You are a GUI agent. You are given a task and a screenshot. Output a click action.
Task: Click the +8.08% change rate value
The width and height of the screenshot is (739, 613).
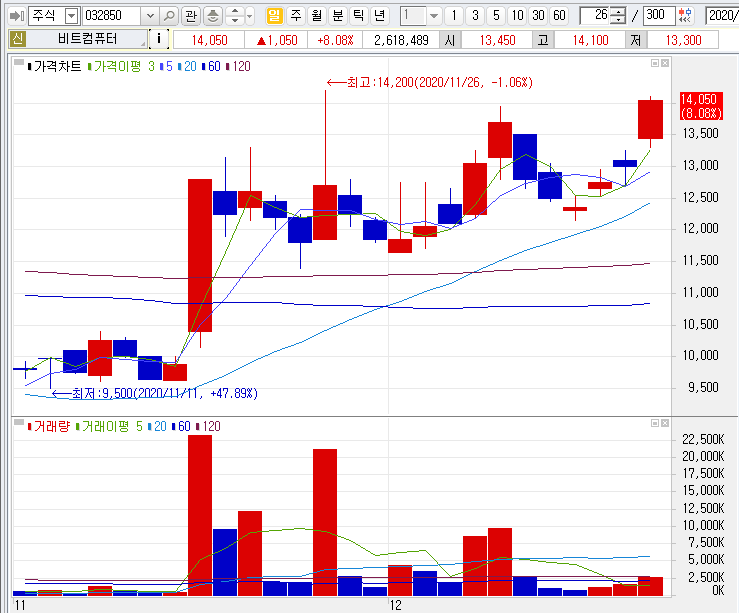click(x=335, y=40)
